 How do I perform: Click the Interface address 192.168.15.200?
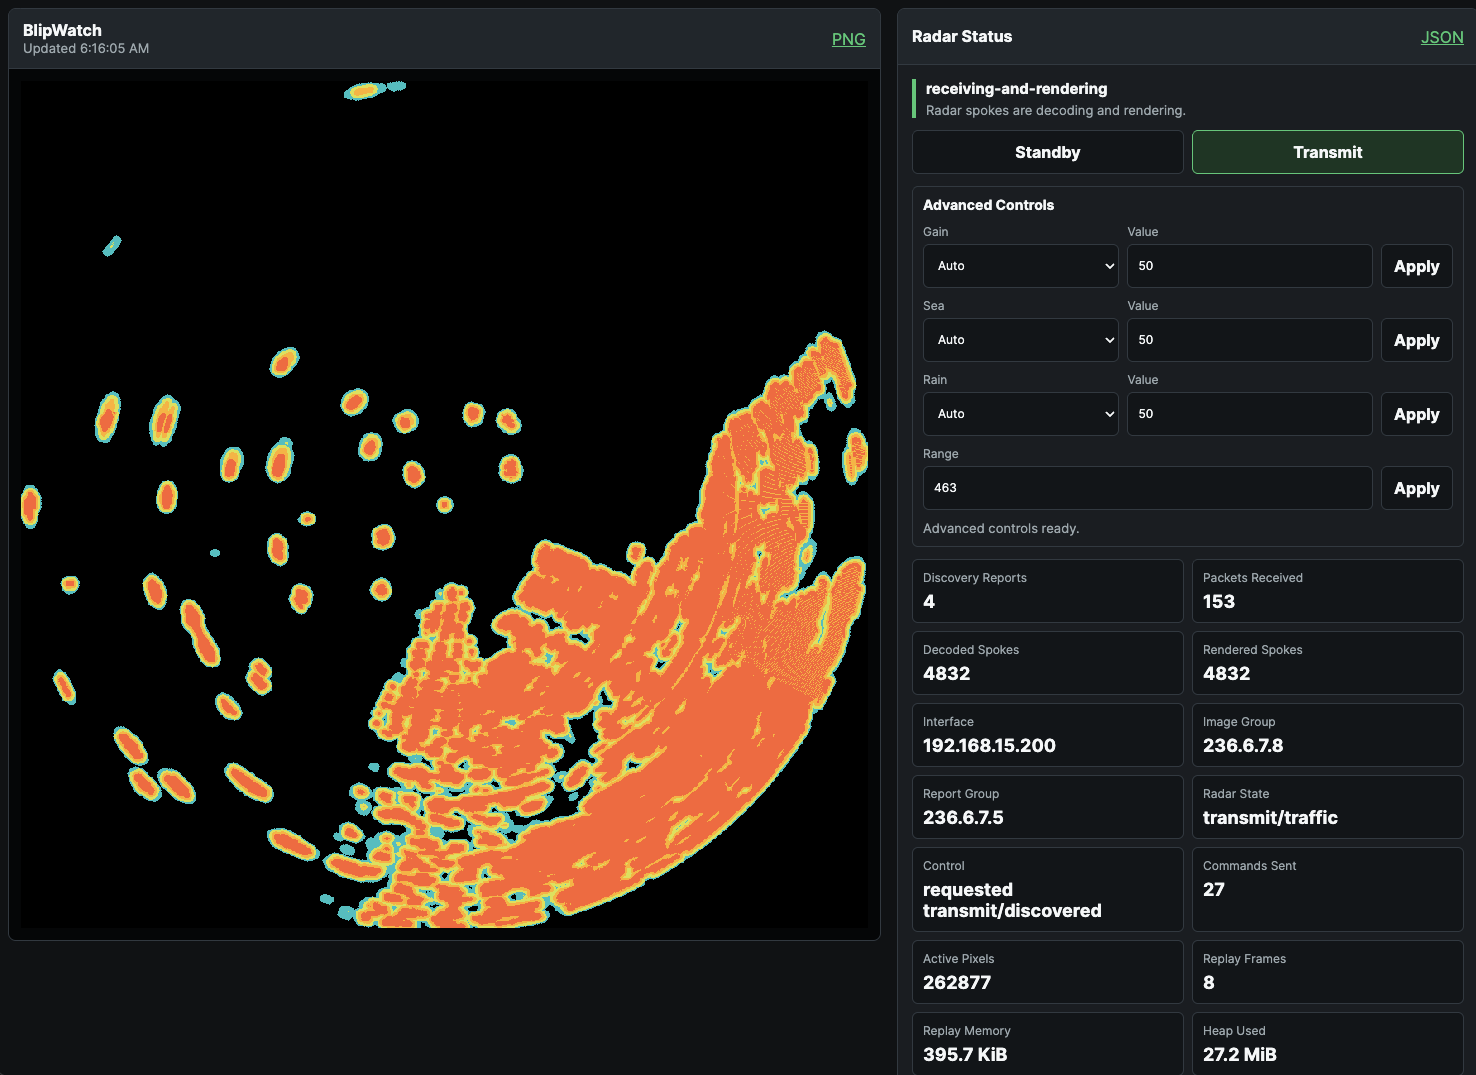pyautogui.click(x=989, y=745)
